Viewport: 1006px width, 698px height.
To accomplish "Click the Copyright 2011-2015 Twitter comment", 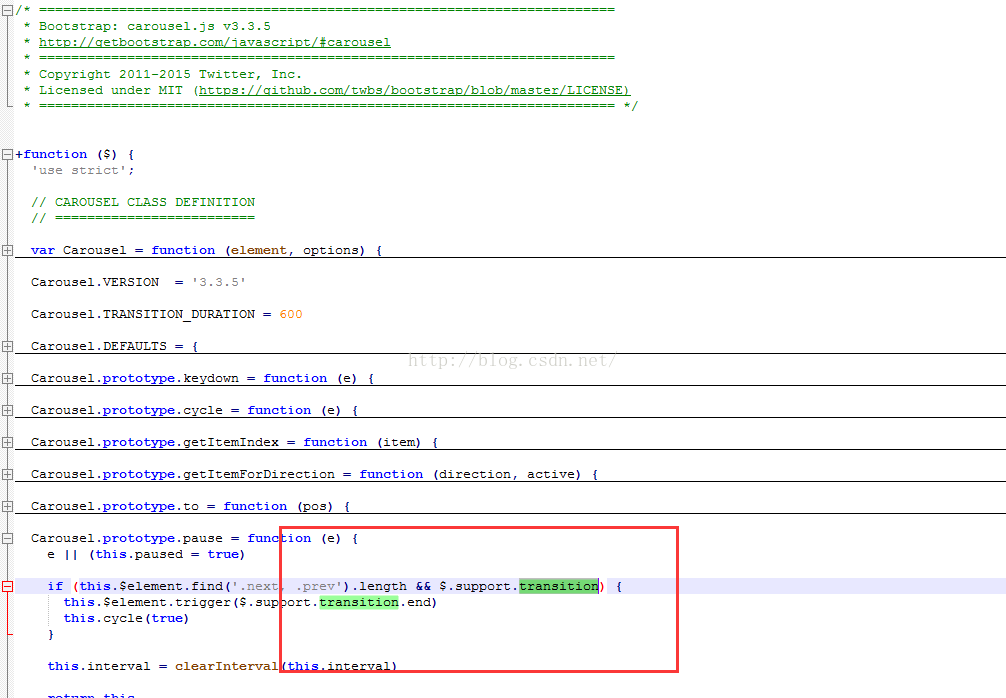I will point(170,74).
